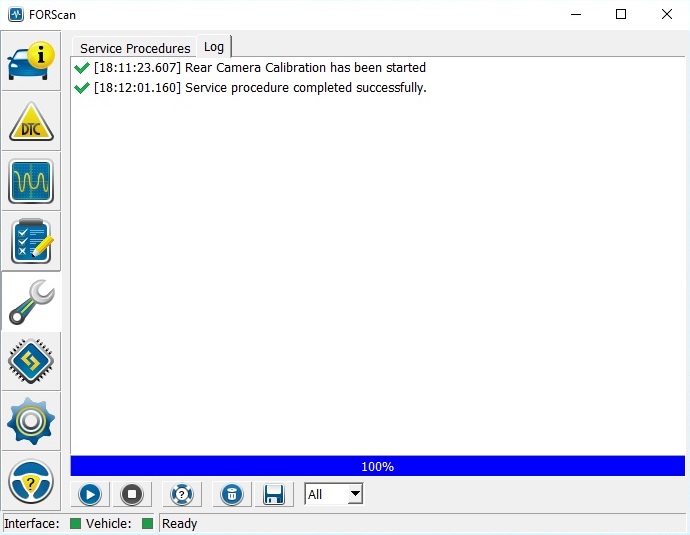The image size is (690, 535).
Task: Click green checkmark beside completed successfully entry
Action: (x=82, y=88)
